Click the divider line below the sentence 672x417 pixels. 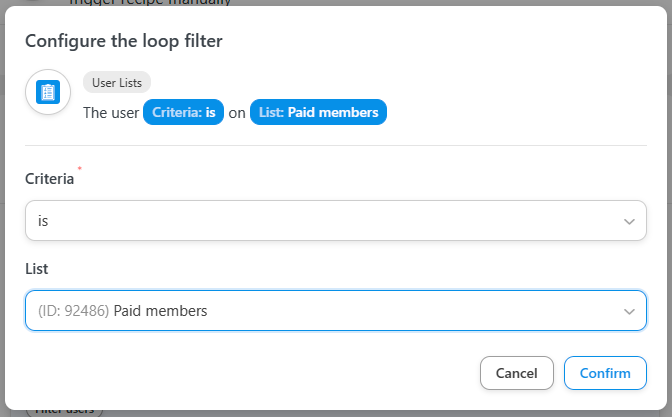[x=335, y=146]
